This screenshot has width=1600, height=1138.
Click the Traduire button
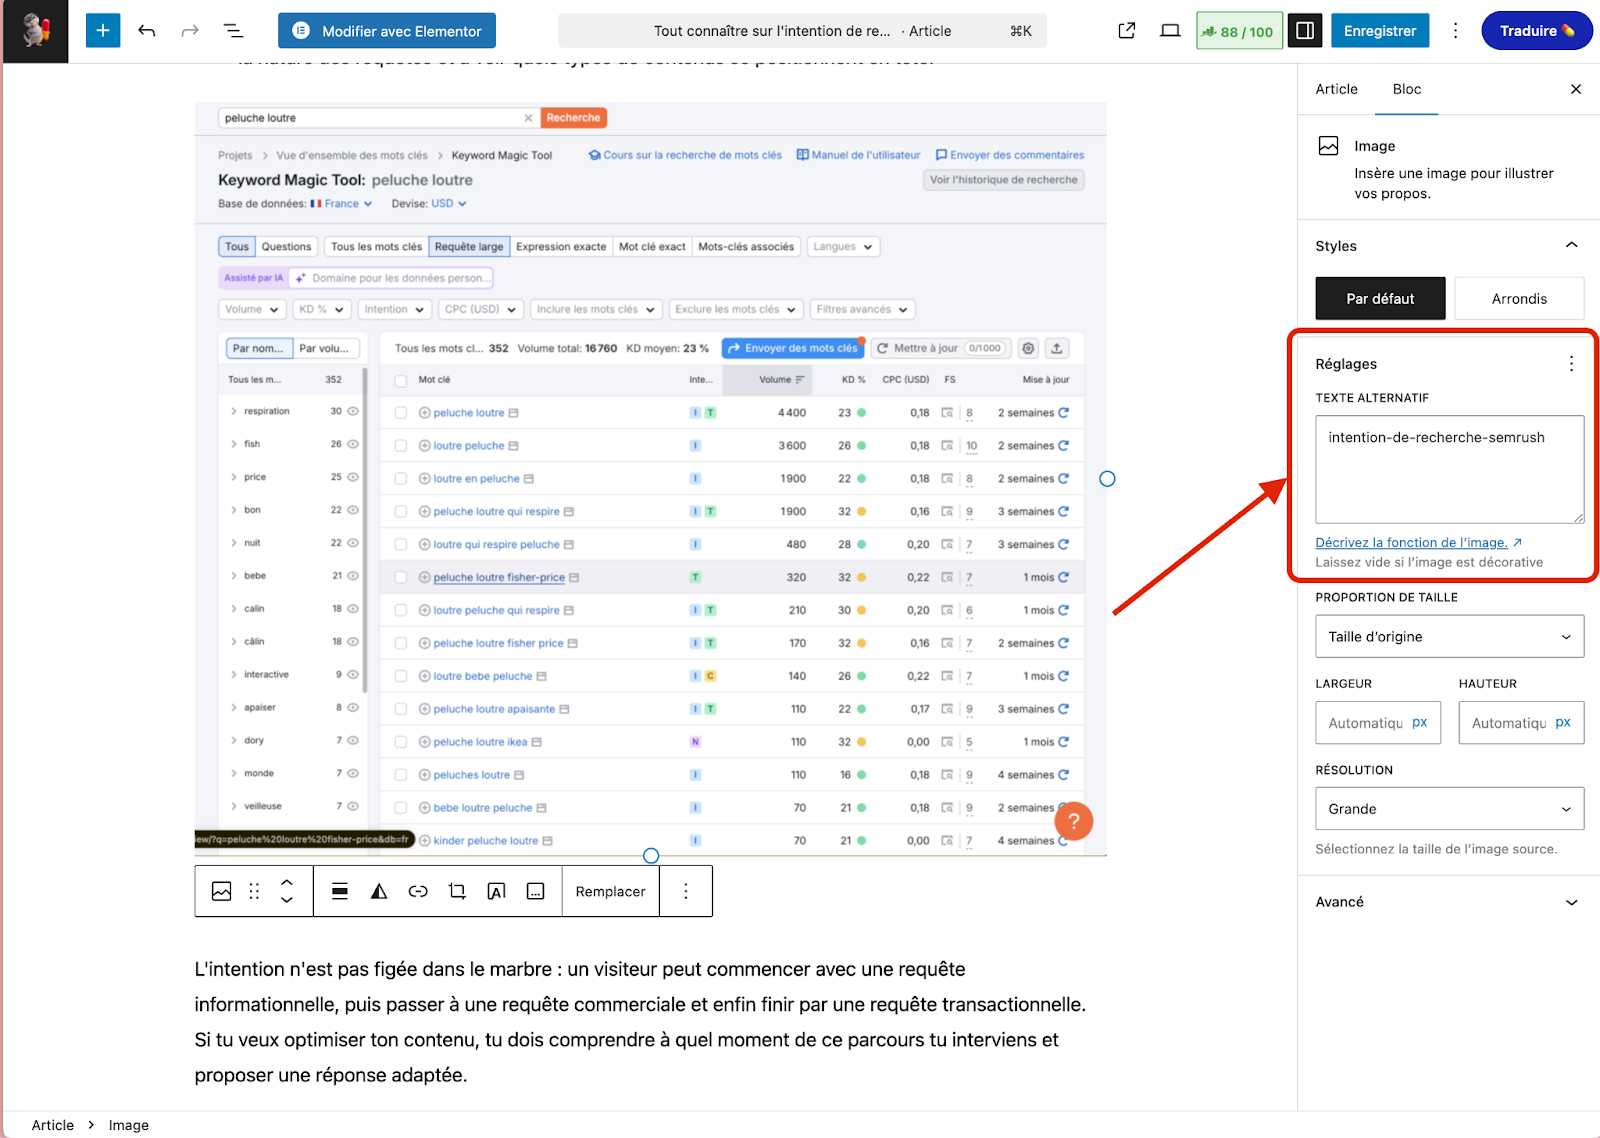tap(1537, 31)
